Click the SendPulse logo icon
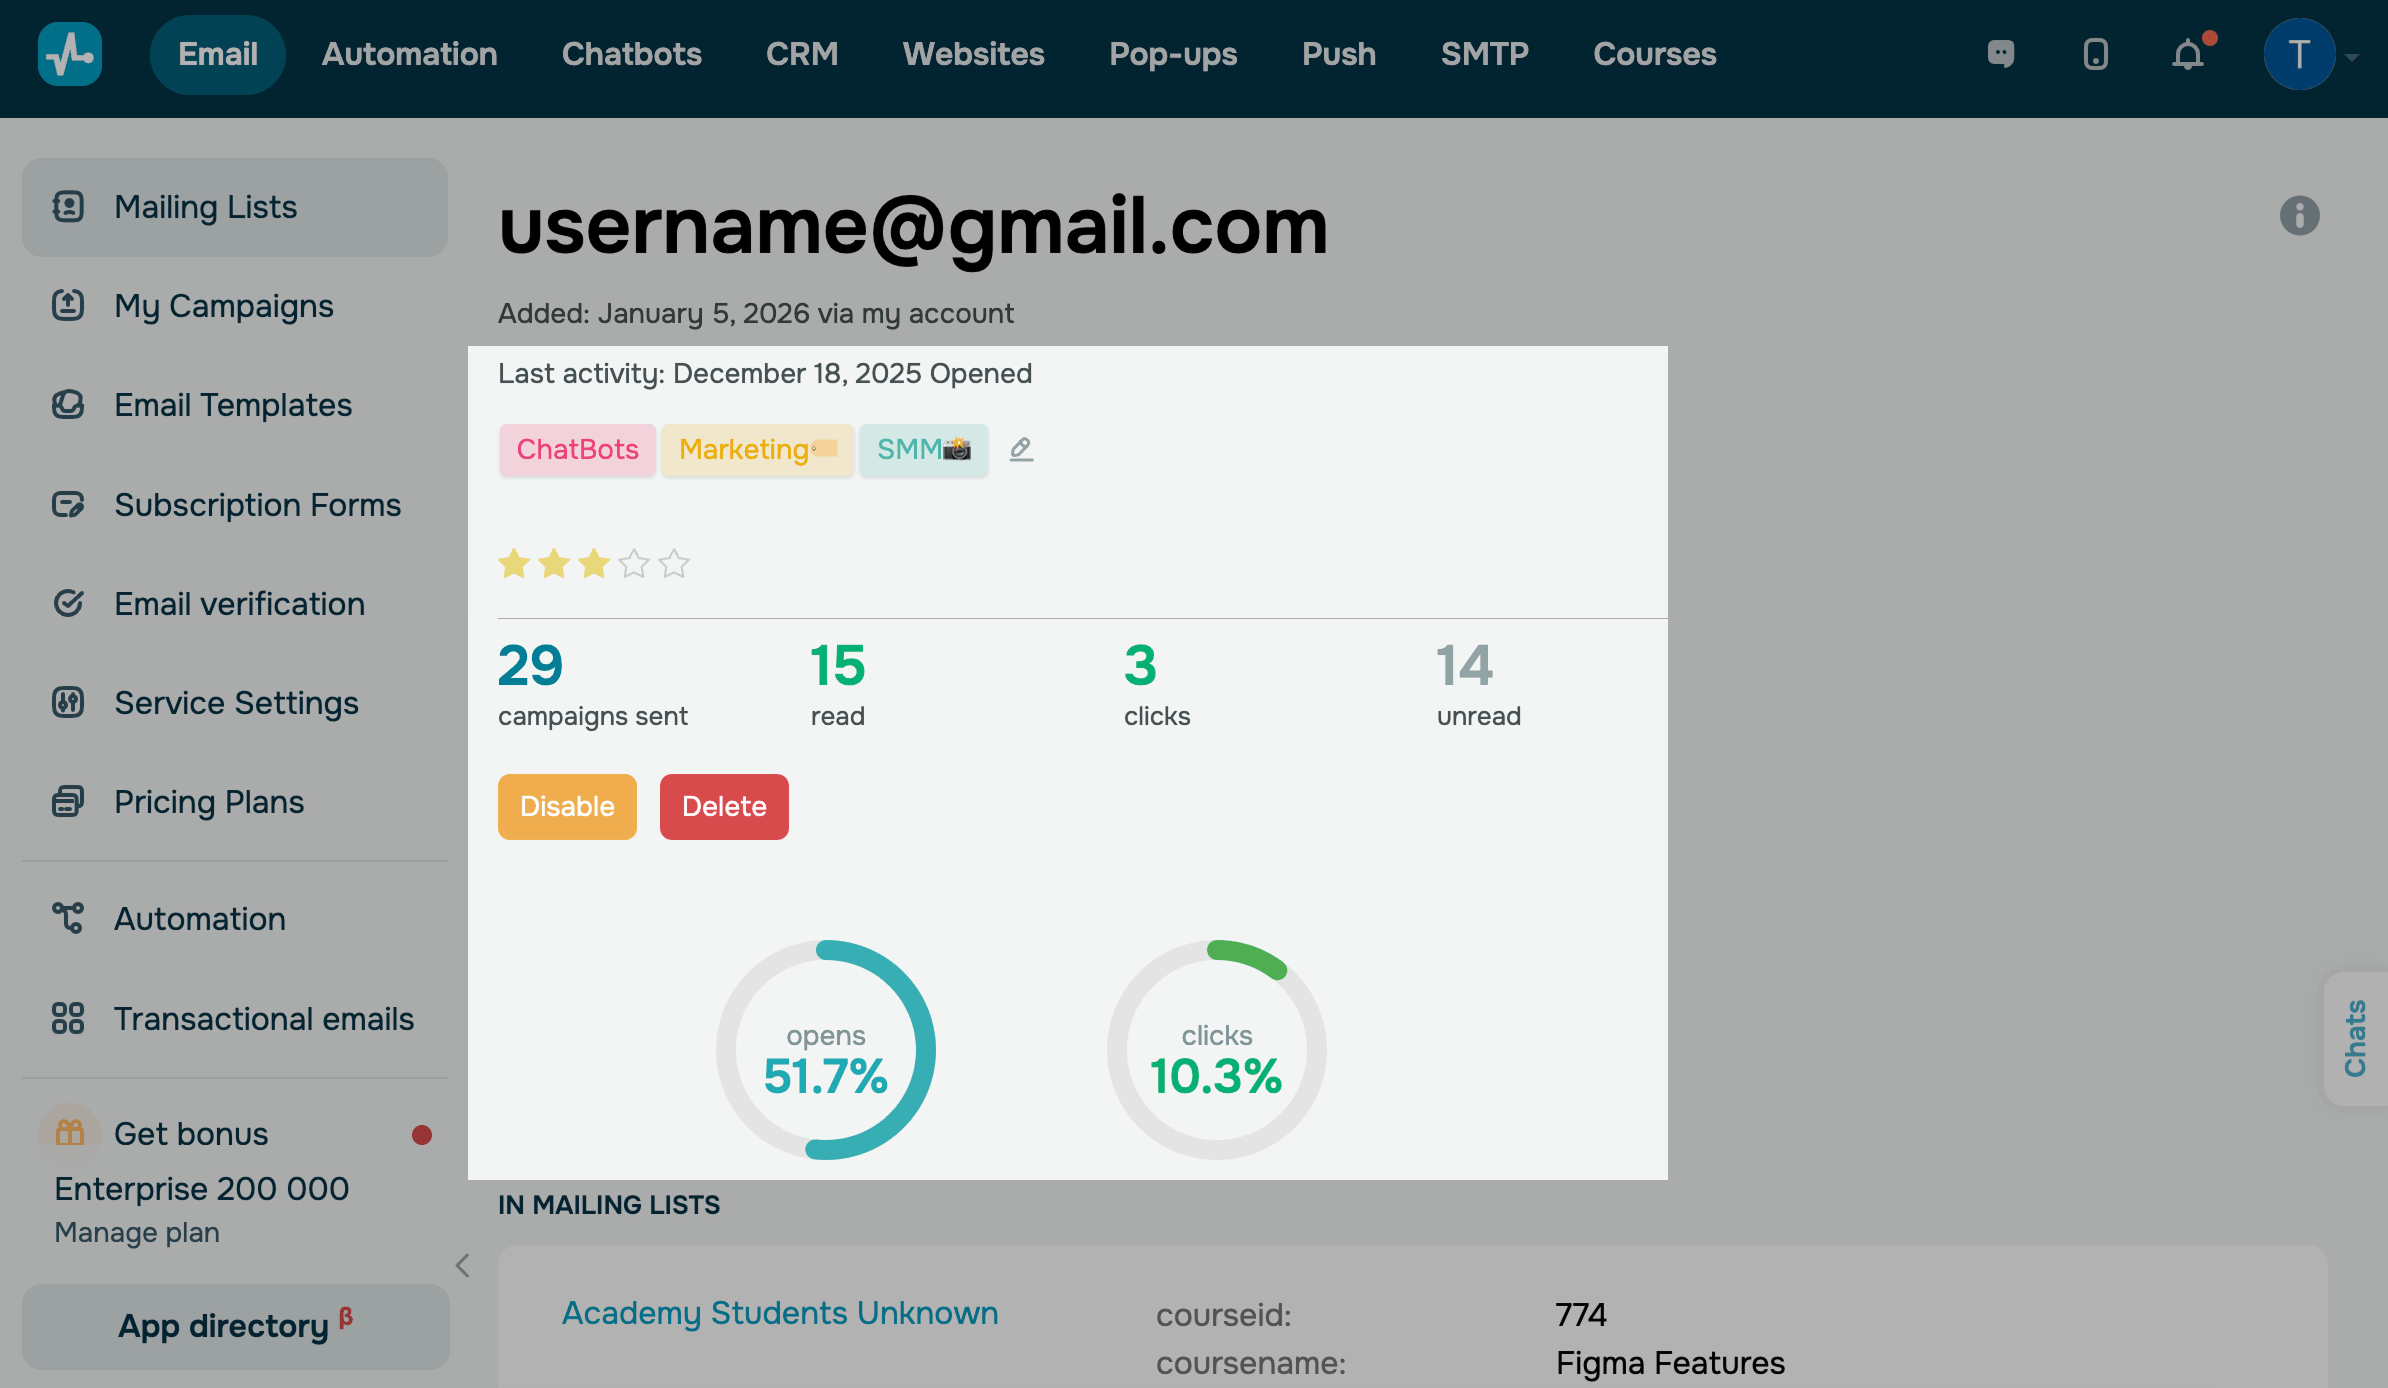Screen dimensions: 2388x1388 [69, 54]
